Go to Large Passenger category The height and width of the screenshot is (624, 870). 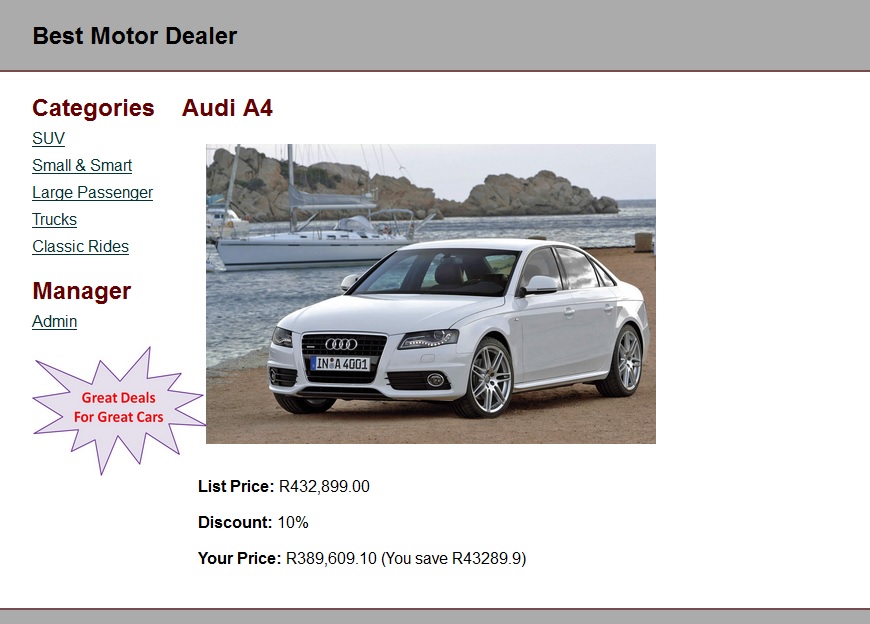pos(92,192)
